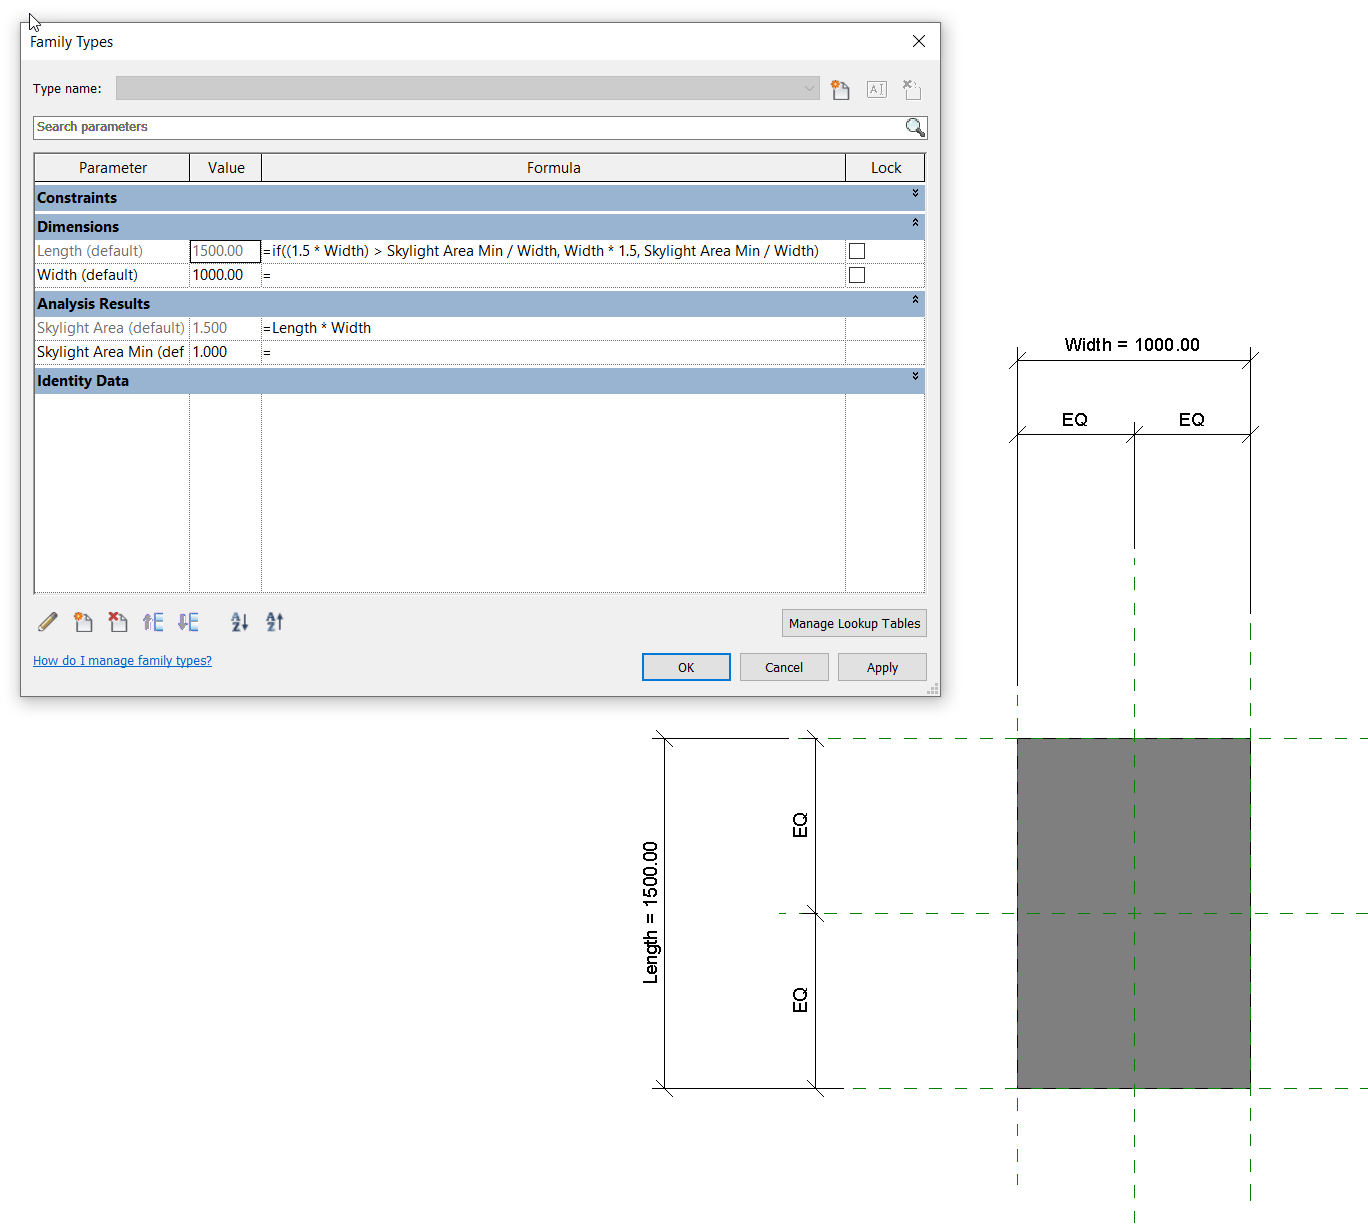Viewport: 1368px width, 1224px height.
Task: Select the 'Length = 1500.00' dimension in drawing
Action: 650,913
